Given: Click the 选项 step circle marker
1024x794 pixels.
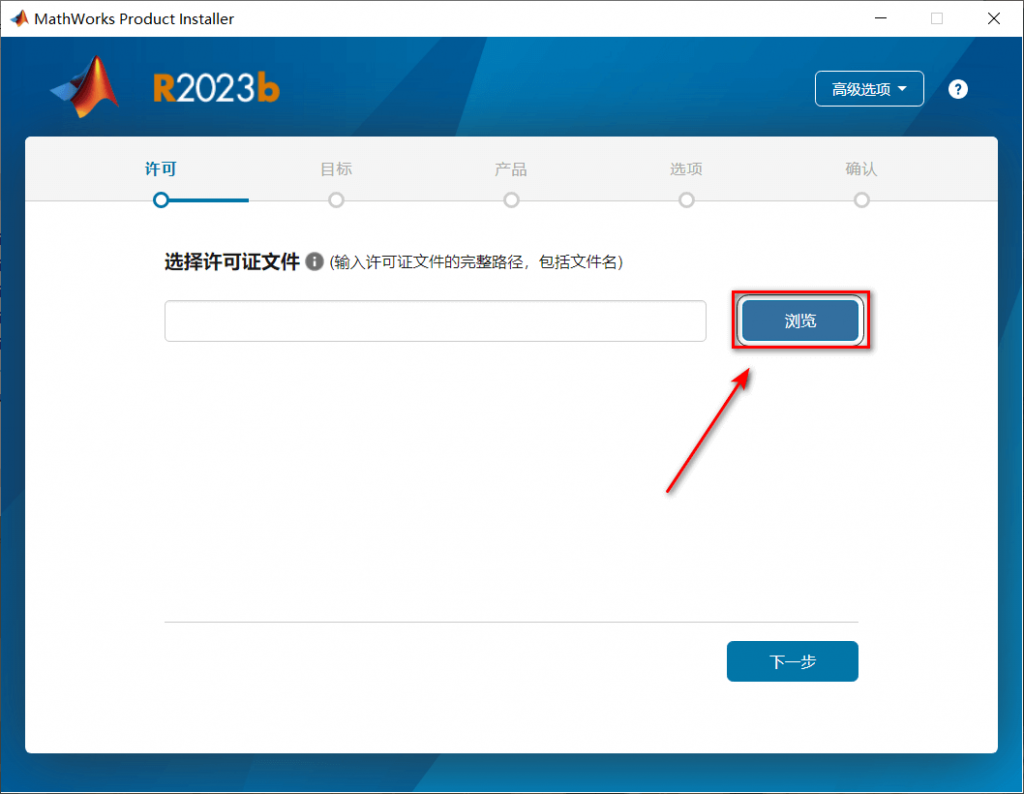Looking at the screenshot, I should tap(686, 200).
